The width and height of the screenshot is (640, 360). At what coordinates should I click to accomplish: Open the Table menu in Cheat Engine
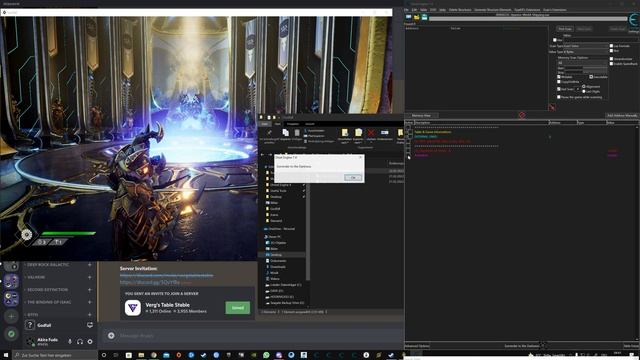pos(424,9)
